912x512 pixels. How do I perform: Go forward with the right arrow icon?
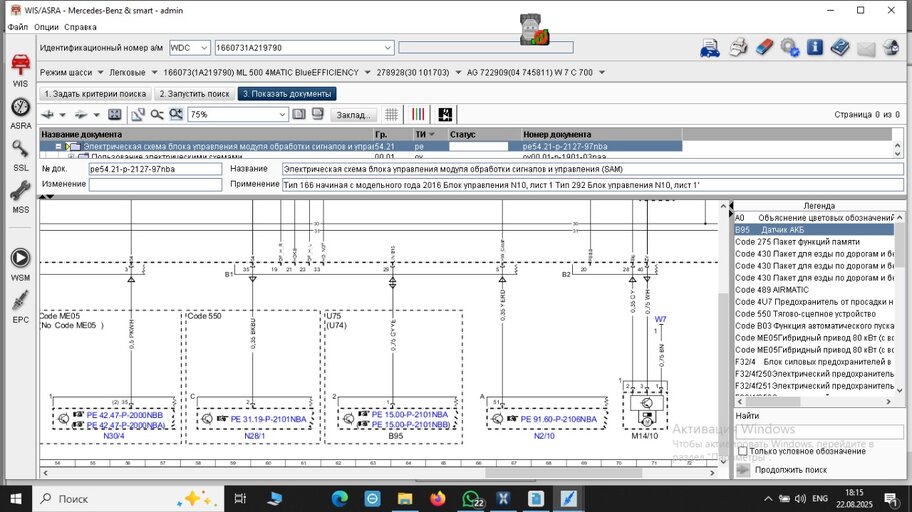pos(81,115)
